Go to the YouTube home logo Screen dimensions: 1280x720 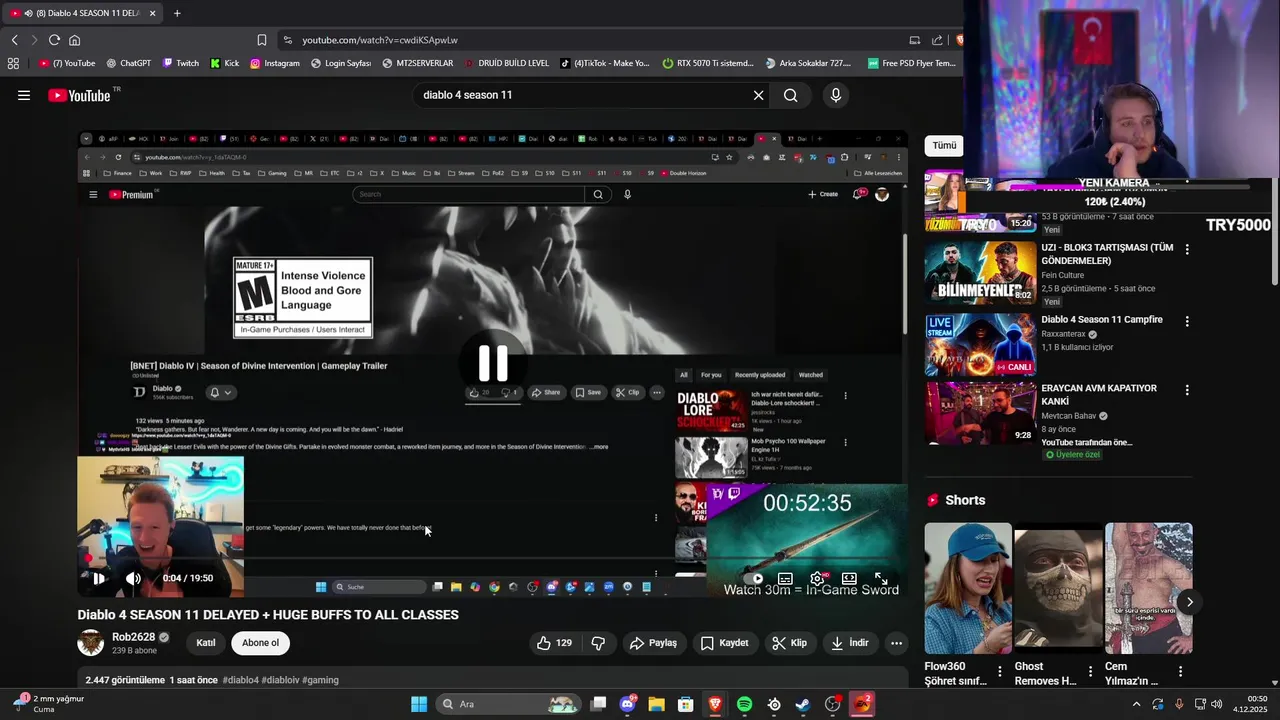[x=79, y=95]
